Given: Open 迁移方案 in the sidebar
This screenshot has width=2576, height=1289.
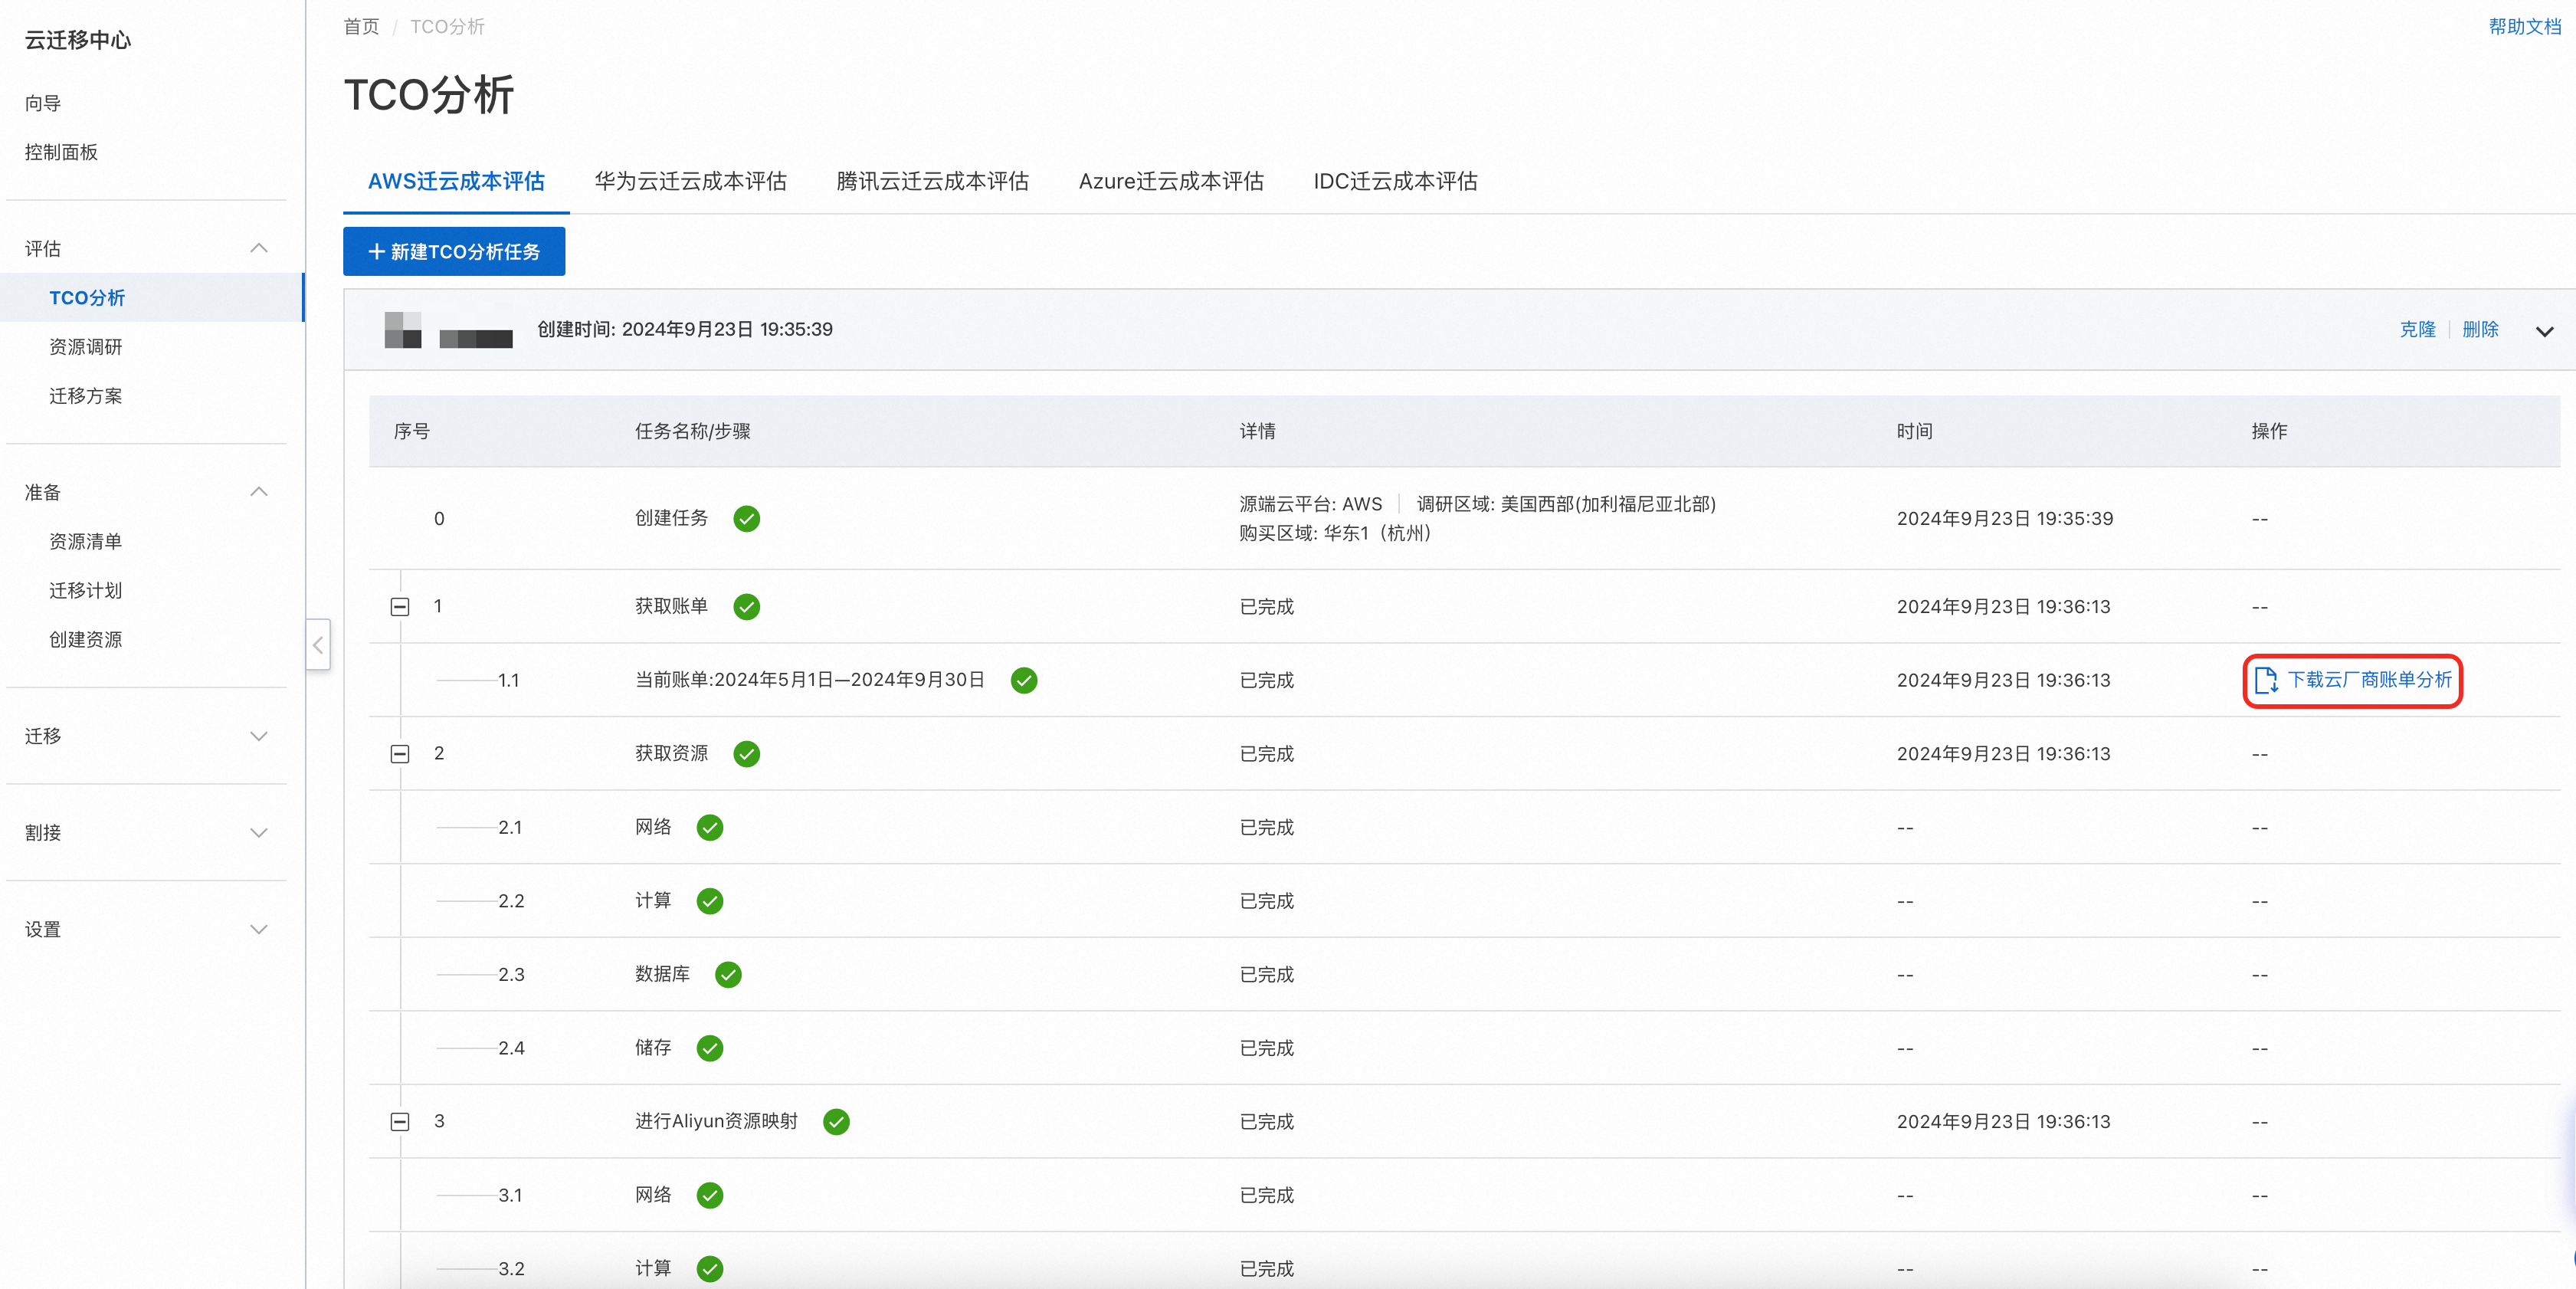Looking at the screenshot, I should (x=86, y=396).
